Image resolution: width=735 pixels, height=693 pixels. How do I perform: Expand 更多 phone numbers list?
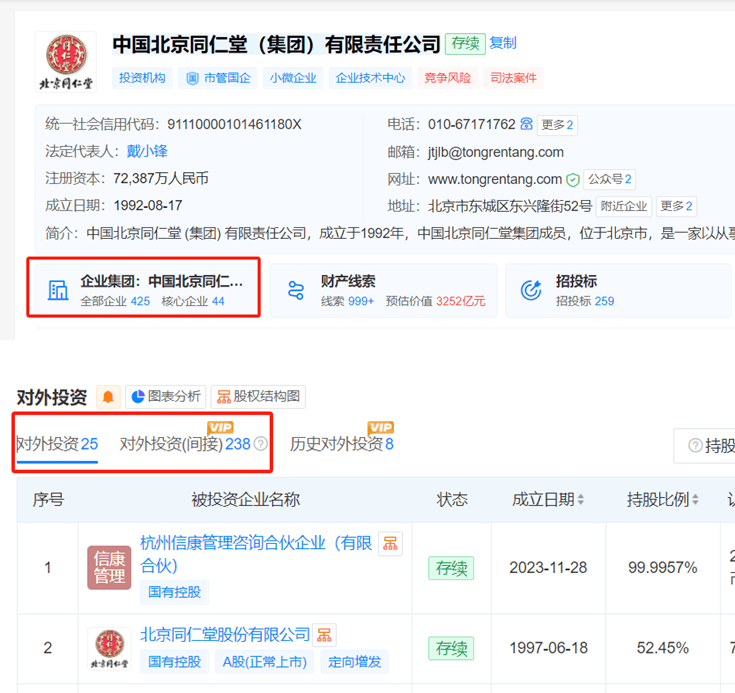[557, 125]
